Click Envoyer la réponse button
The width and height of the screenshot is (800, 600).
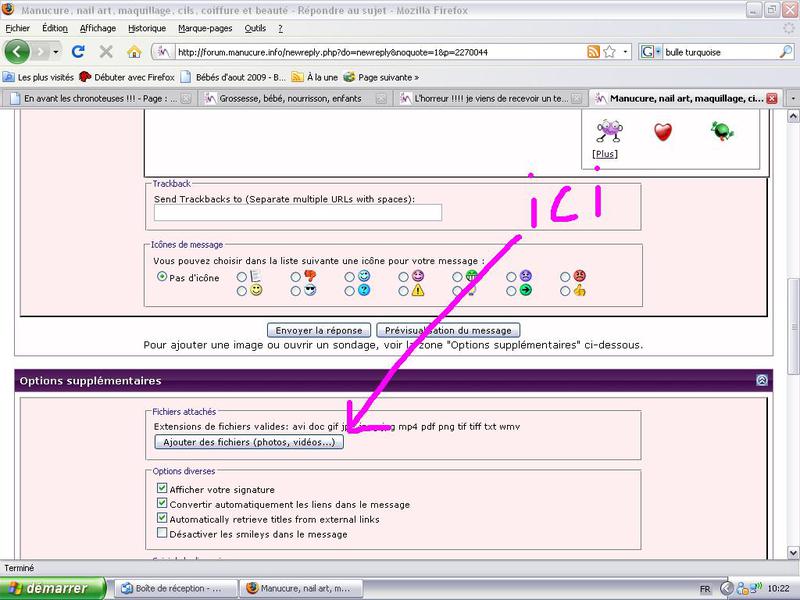[319, 330]
